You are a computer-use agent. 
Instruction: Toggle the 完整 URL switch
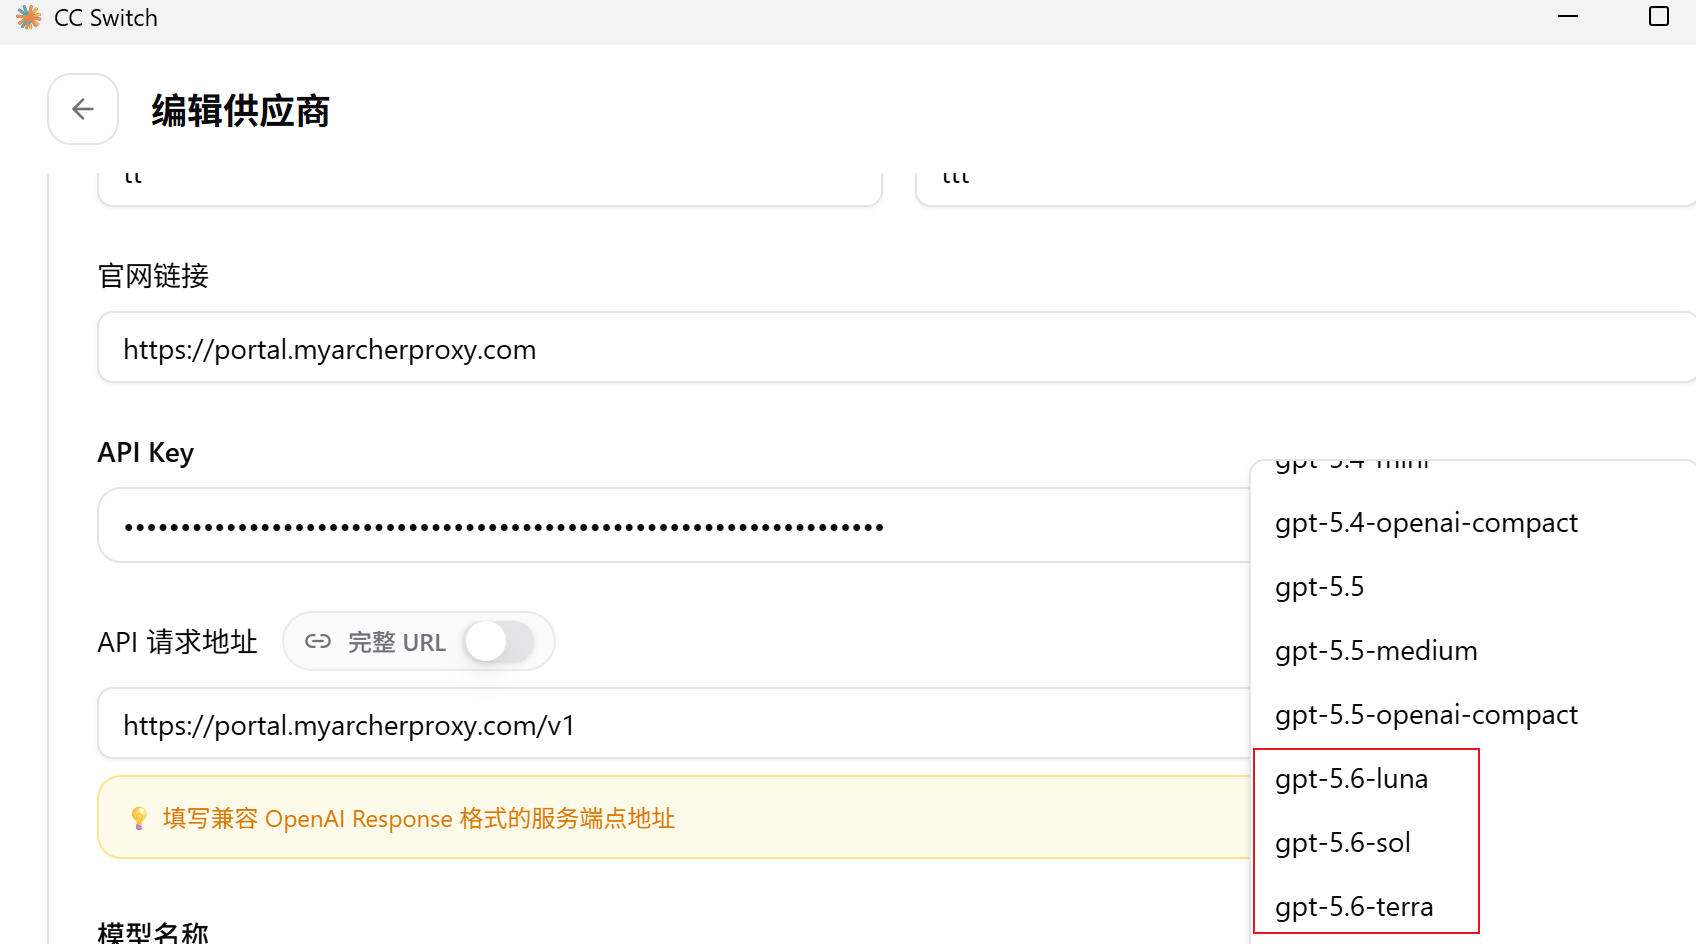[499, 642]
